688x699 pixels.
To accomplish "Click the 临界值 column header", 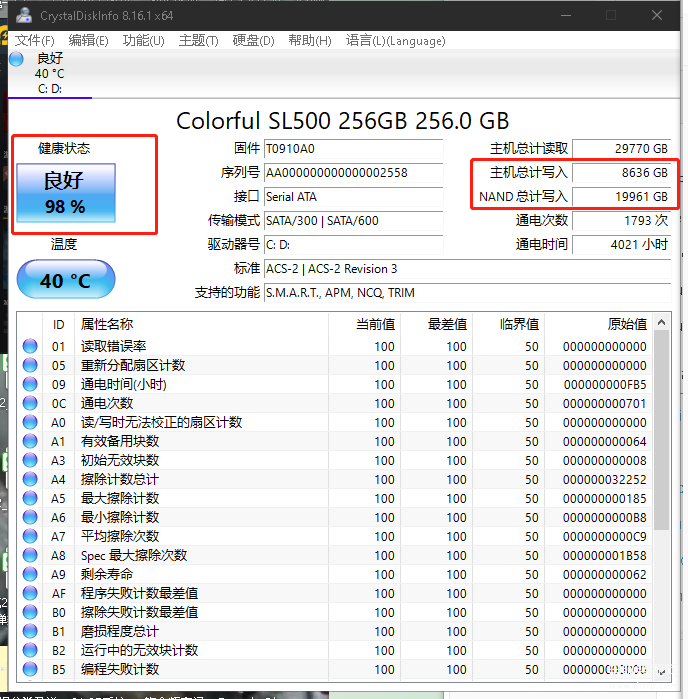I will (x=509, y=325).
